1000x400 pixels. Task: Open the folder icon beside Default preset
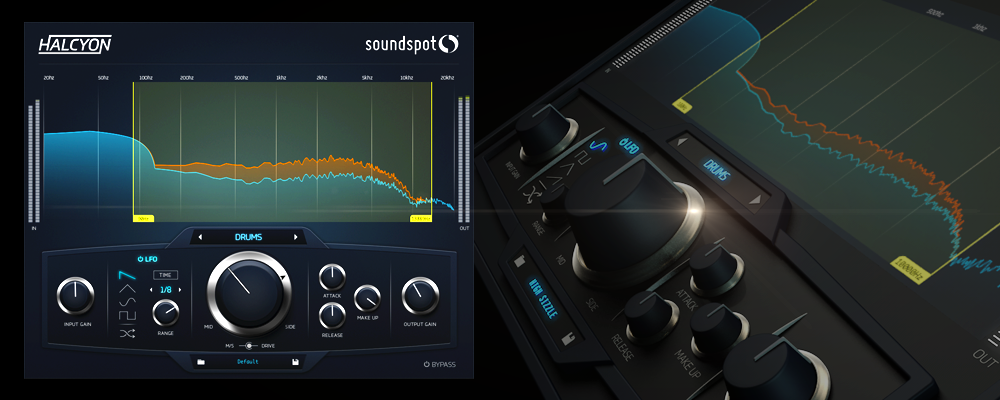[201, 362]
